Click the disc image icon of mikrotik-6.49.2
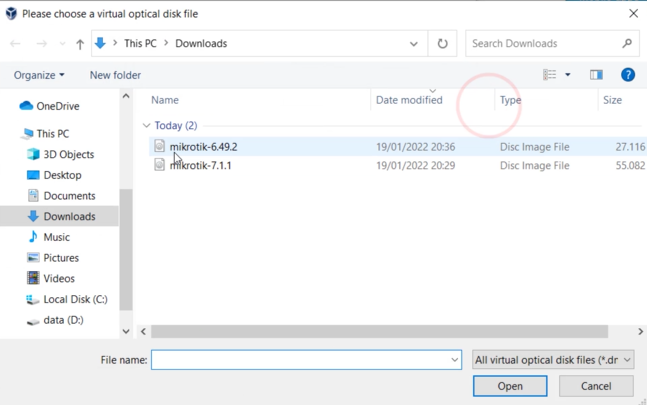 point(159,146)
